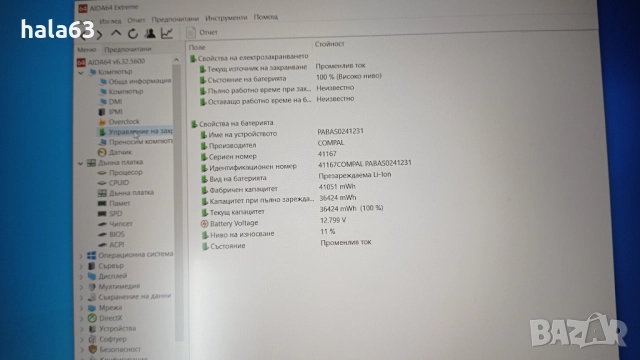Select Преносим компютър tree item

click(x=136, y=142)
